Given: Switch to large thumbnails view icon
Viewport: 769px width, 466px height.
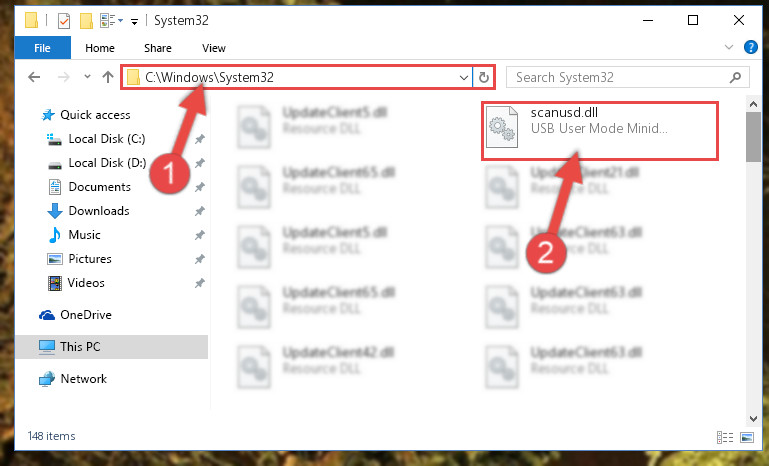Looking at the screenshot, I should [x=747, y=437].
